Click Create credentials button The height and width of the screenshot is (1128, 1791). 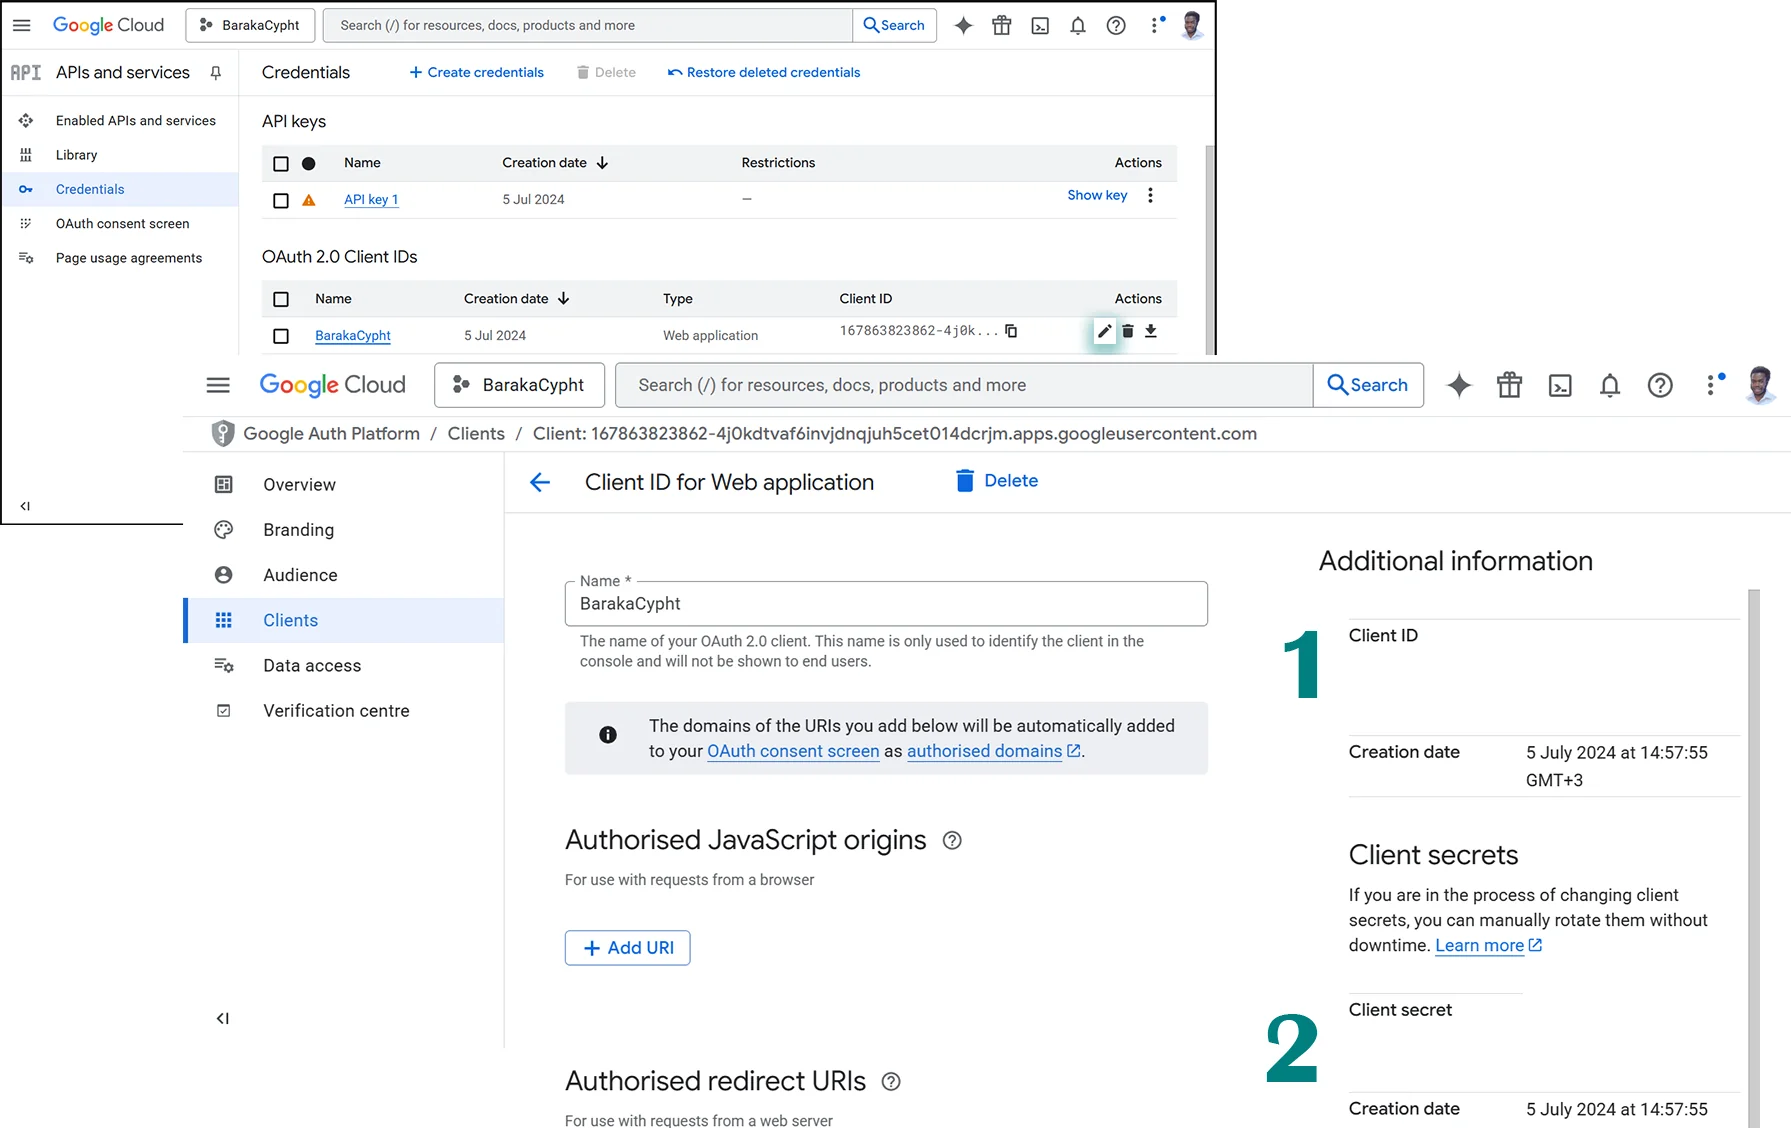pyautogui.click(x=476, y=72)
